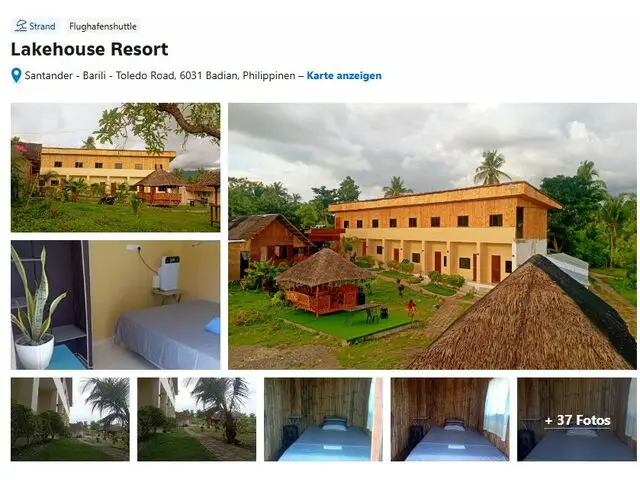This screenshot has width=640, height=480.
Task: Click the thatched hut in the aerial photo
Action: (325, 282)
